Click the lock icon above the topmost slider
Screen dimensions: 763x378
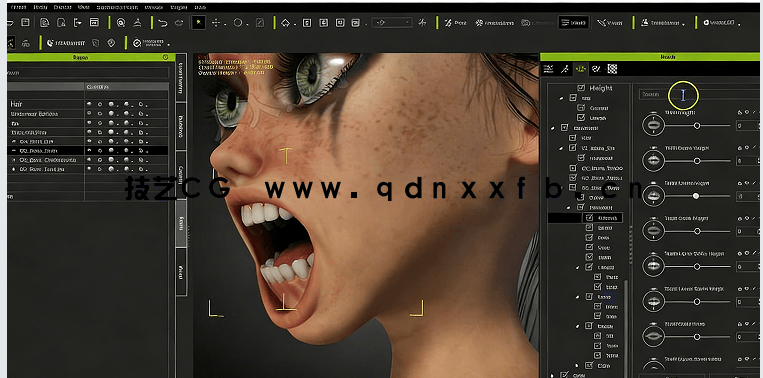point(740,112)
